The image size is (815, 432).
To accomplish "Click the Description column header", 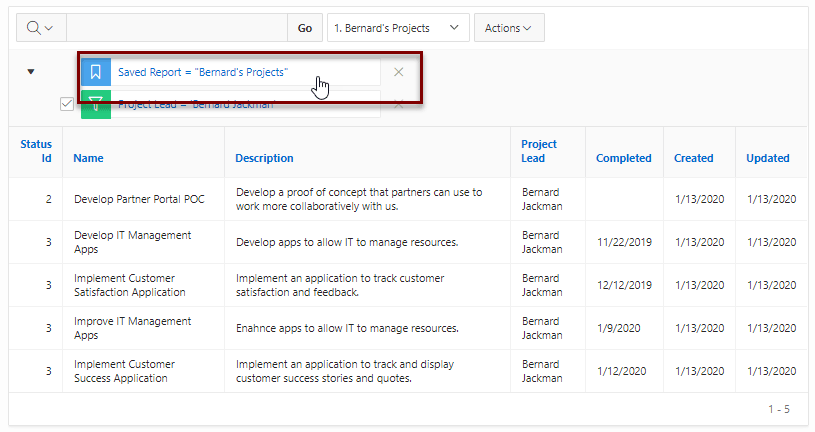I will 264,158.
